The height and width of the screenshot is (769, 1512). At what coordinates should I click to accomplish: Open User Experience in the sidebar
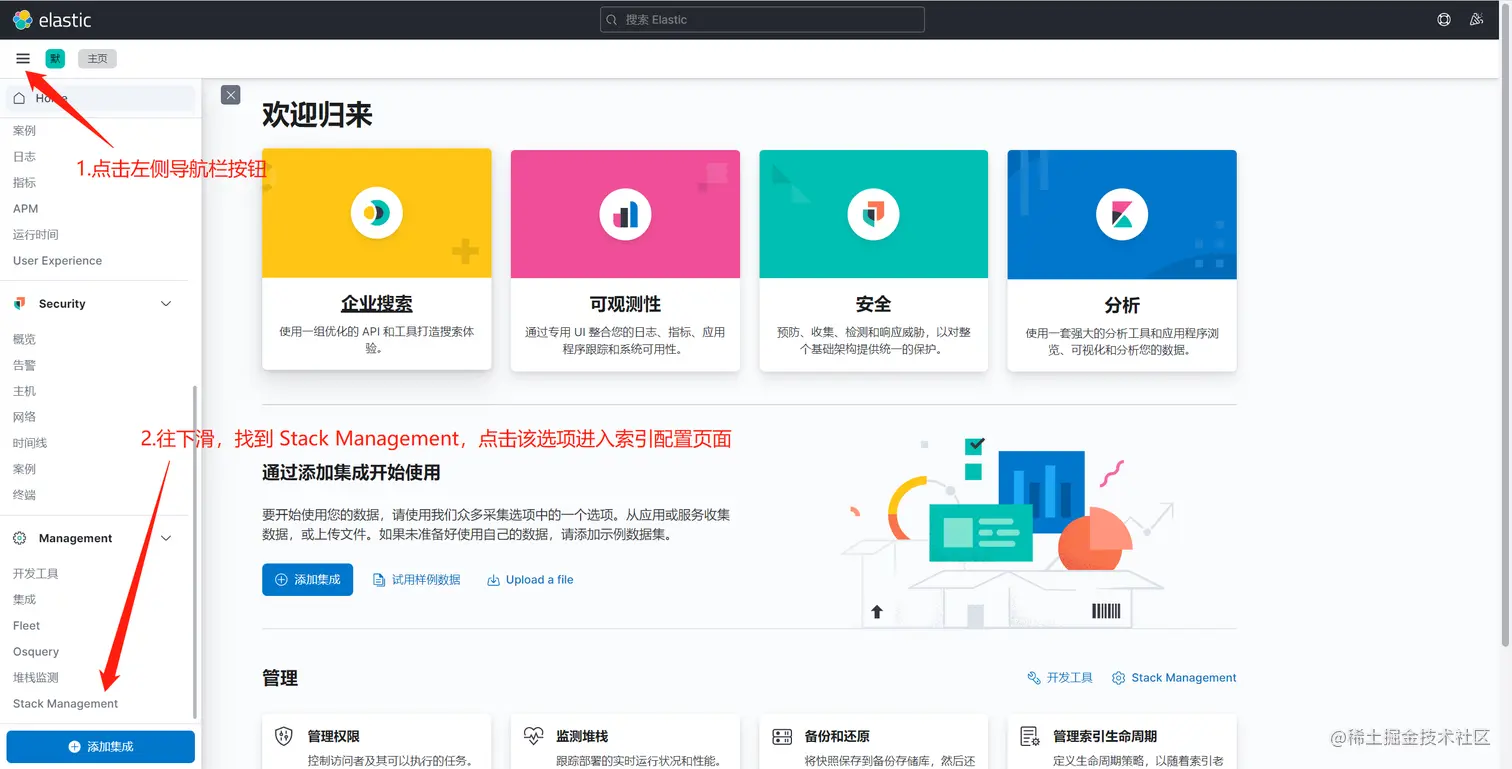coord(57,261)
